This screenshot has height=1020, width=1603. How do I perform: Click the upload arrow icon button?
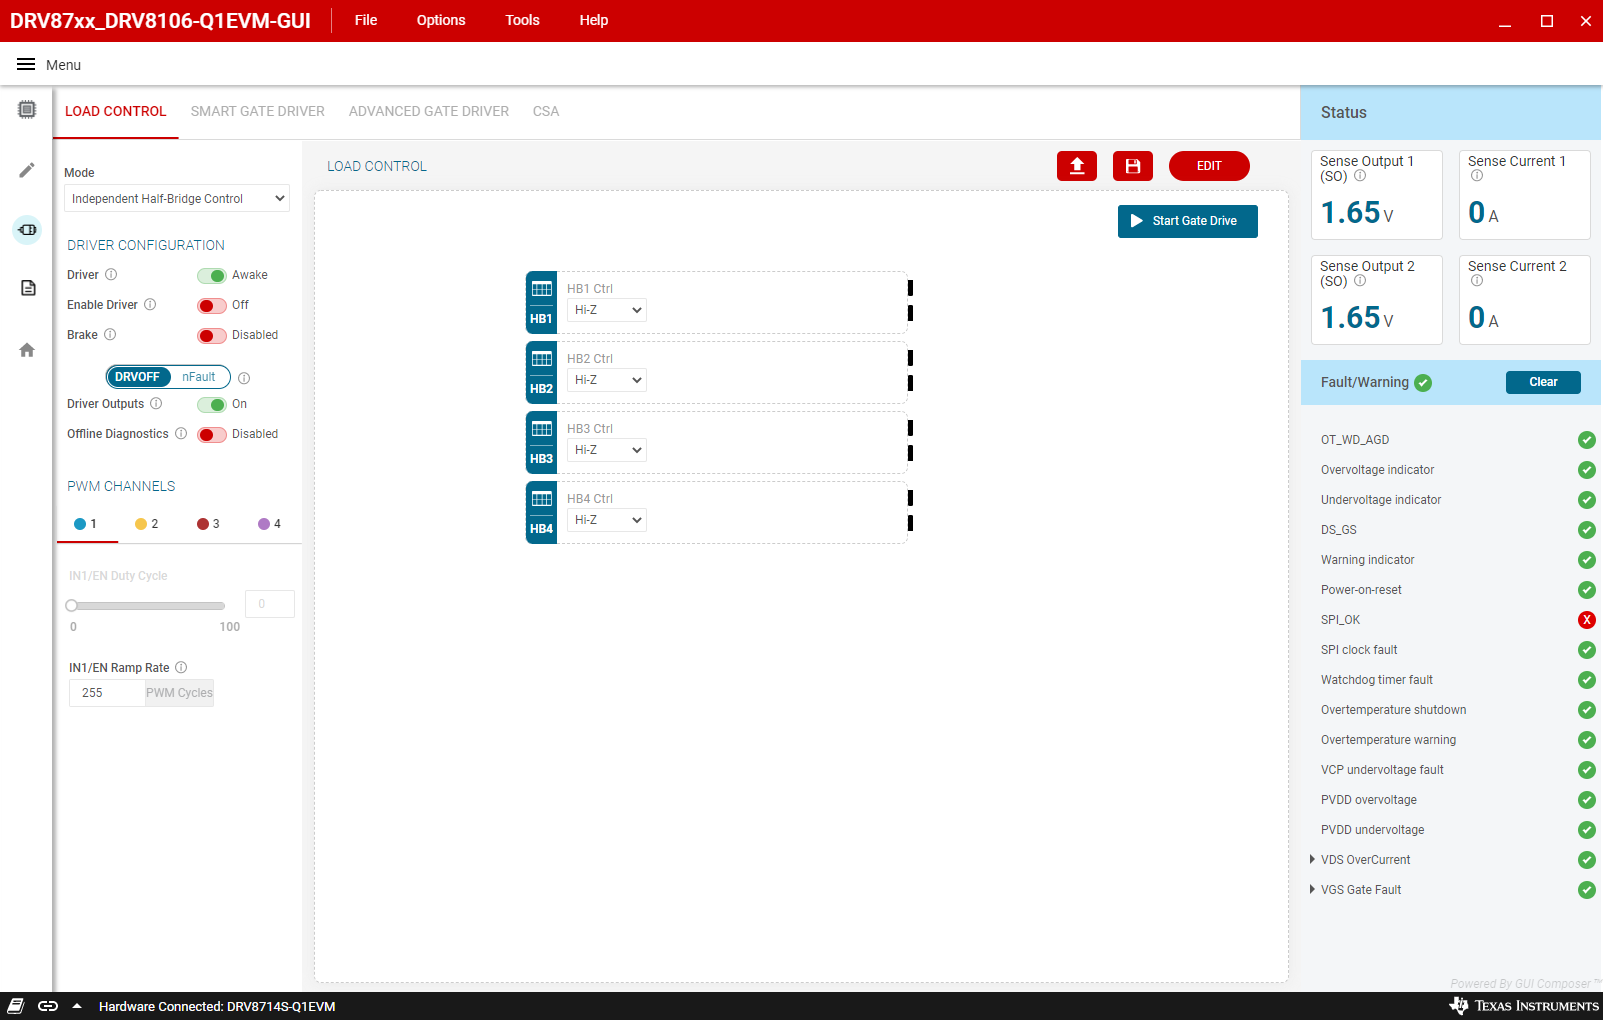pyautogui.click(x=1077, y=166)
